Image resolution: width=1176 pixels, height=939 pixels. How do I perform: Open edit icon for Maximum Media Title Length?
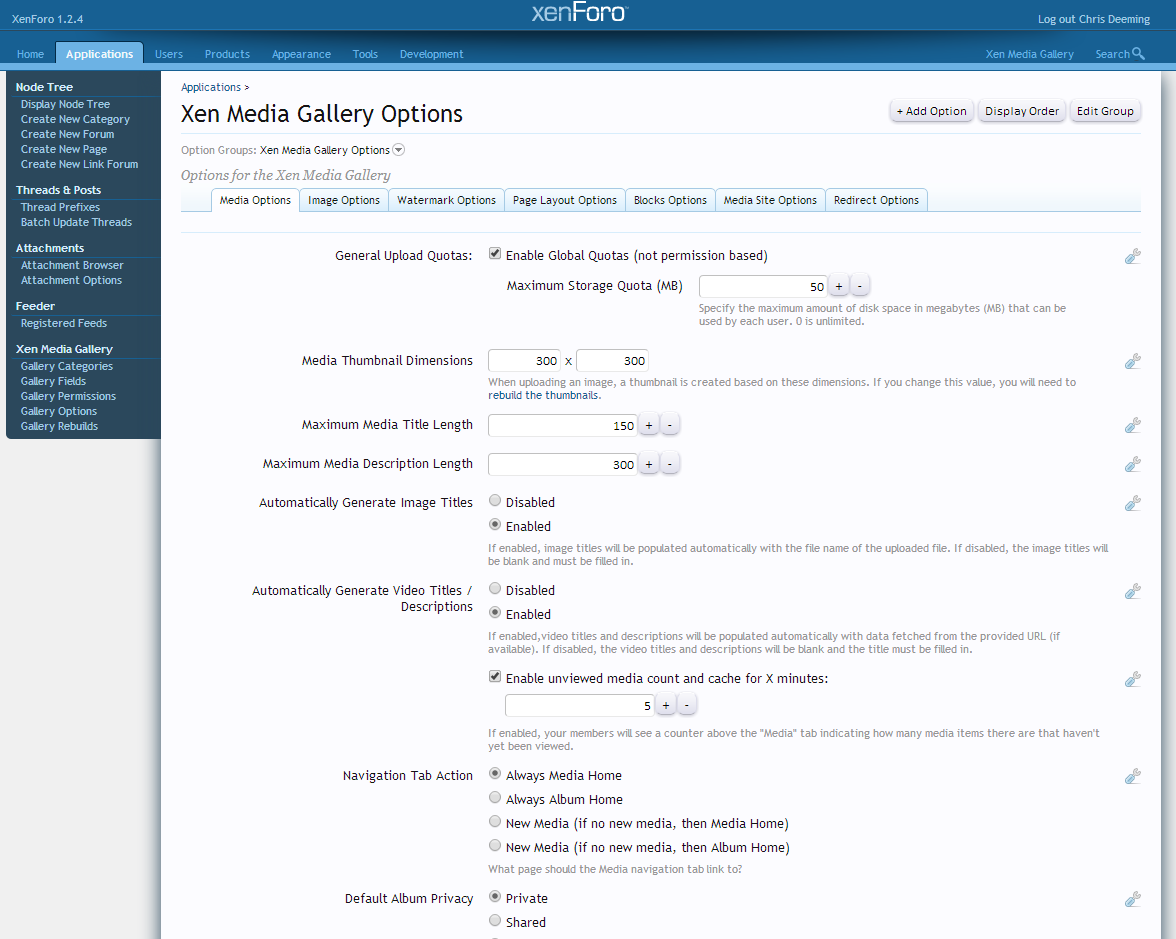tap(1132, 425)
